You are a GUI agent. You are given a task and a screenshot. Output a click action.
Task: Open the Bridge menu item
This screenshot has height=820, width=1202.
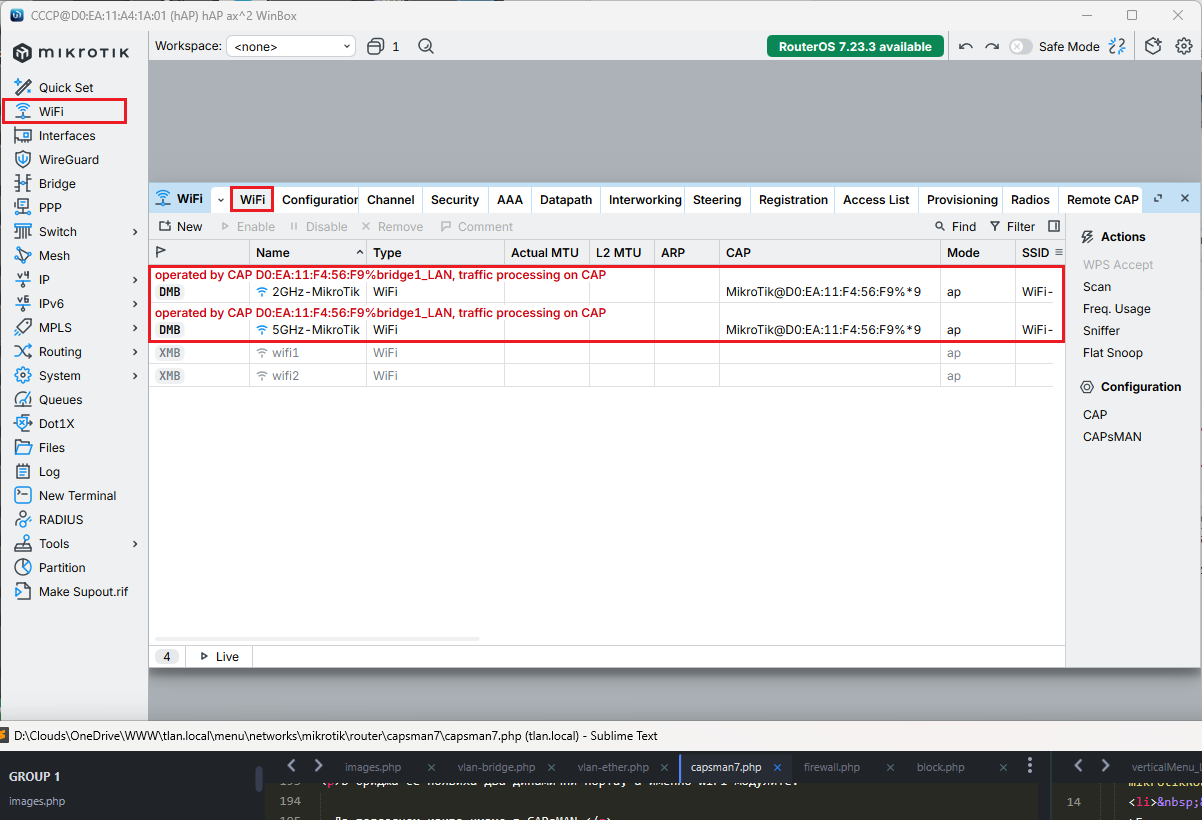coord(57,183)
